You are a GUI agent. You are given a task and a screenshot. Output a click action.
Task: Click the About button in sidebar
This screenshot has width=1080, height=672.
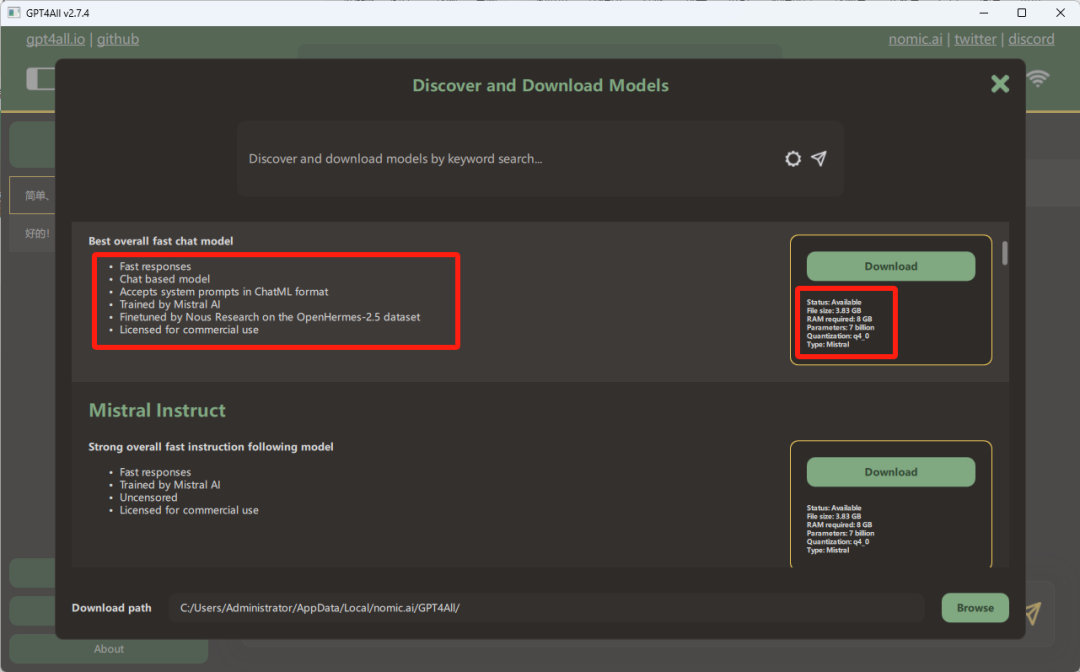pyautogui.click(x=109, y=649)
